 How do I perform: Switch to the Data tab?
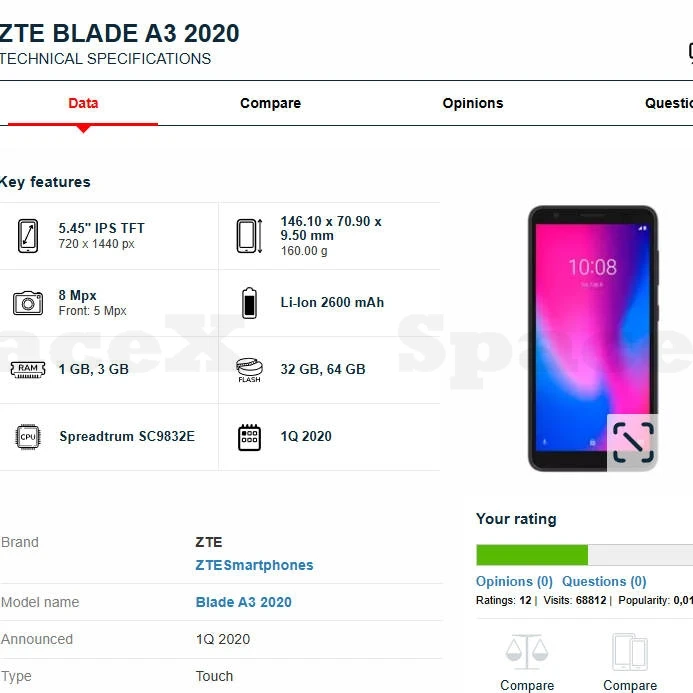point(83,103)
